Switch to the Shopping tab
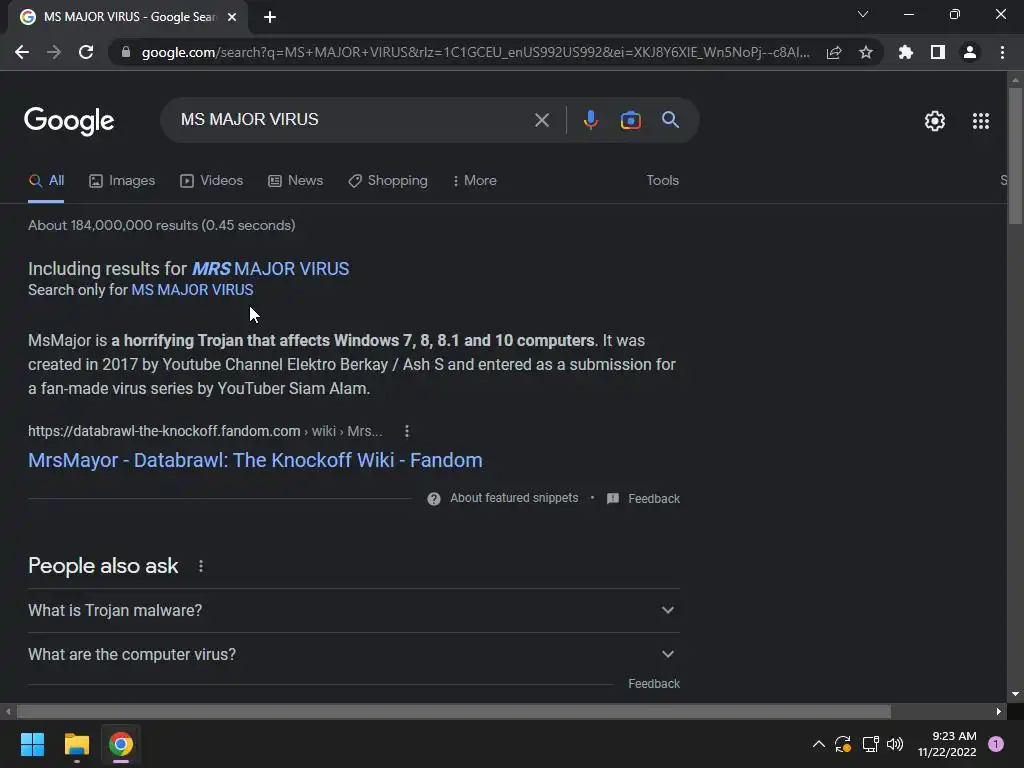1024x768 pixels. point(388,181)
